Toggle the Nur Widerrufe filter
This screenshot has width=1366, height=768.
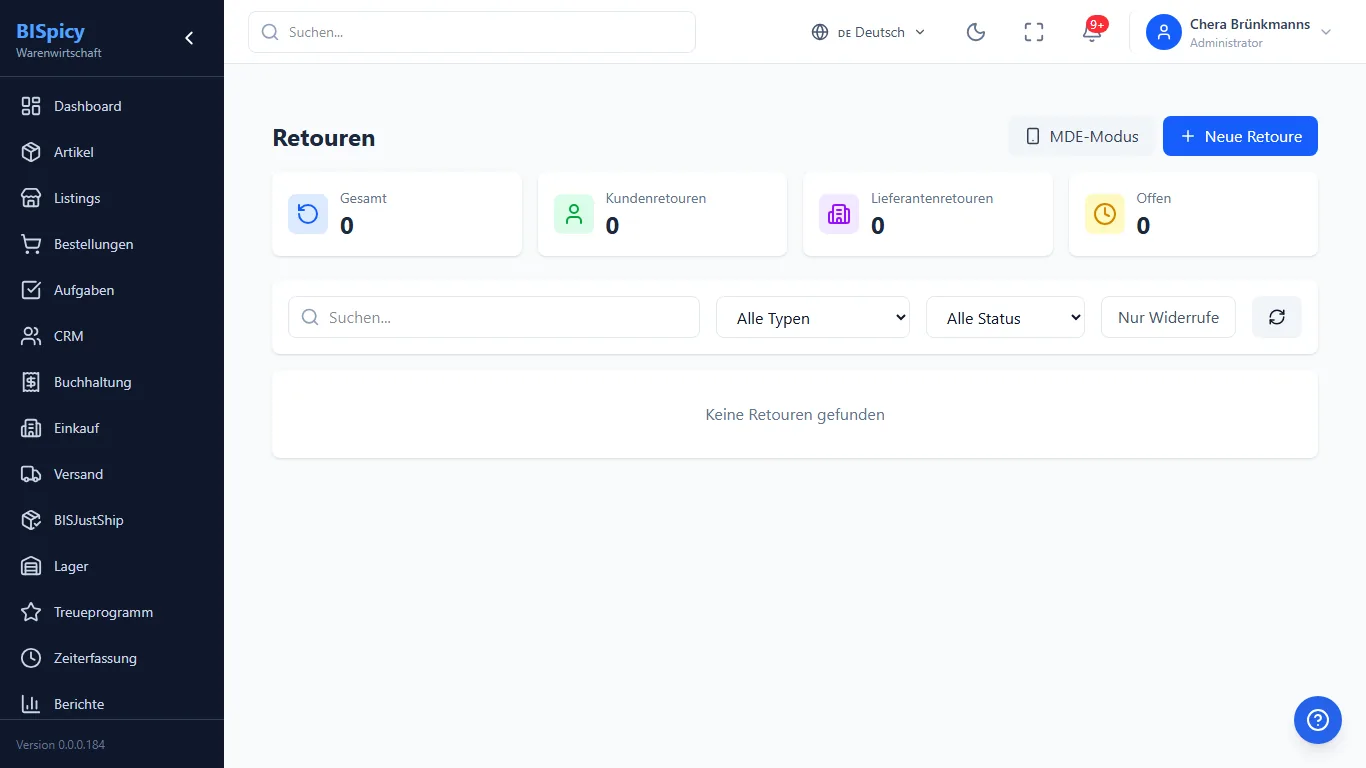1168,317
